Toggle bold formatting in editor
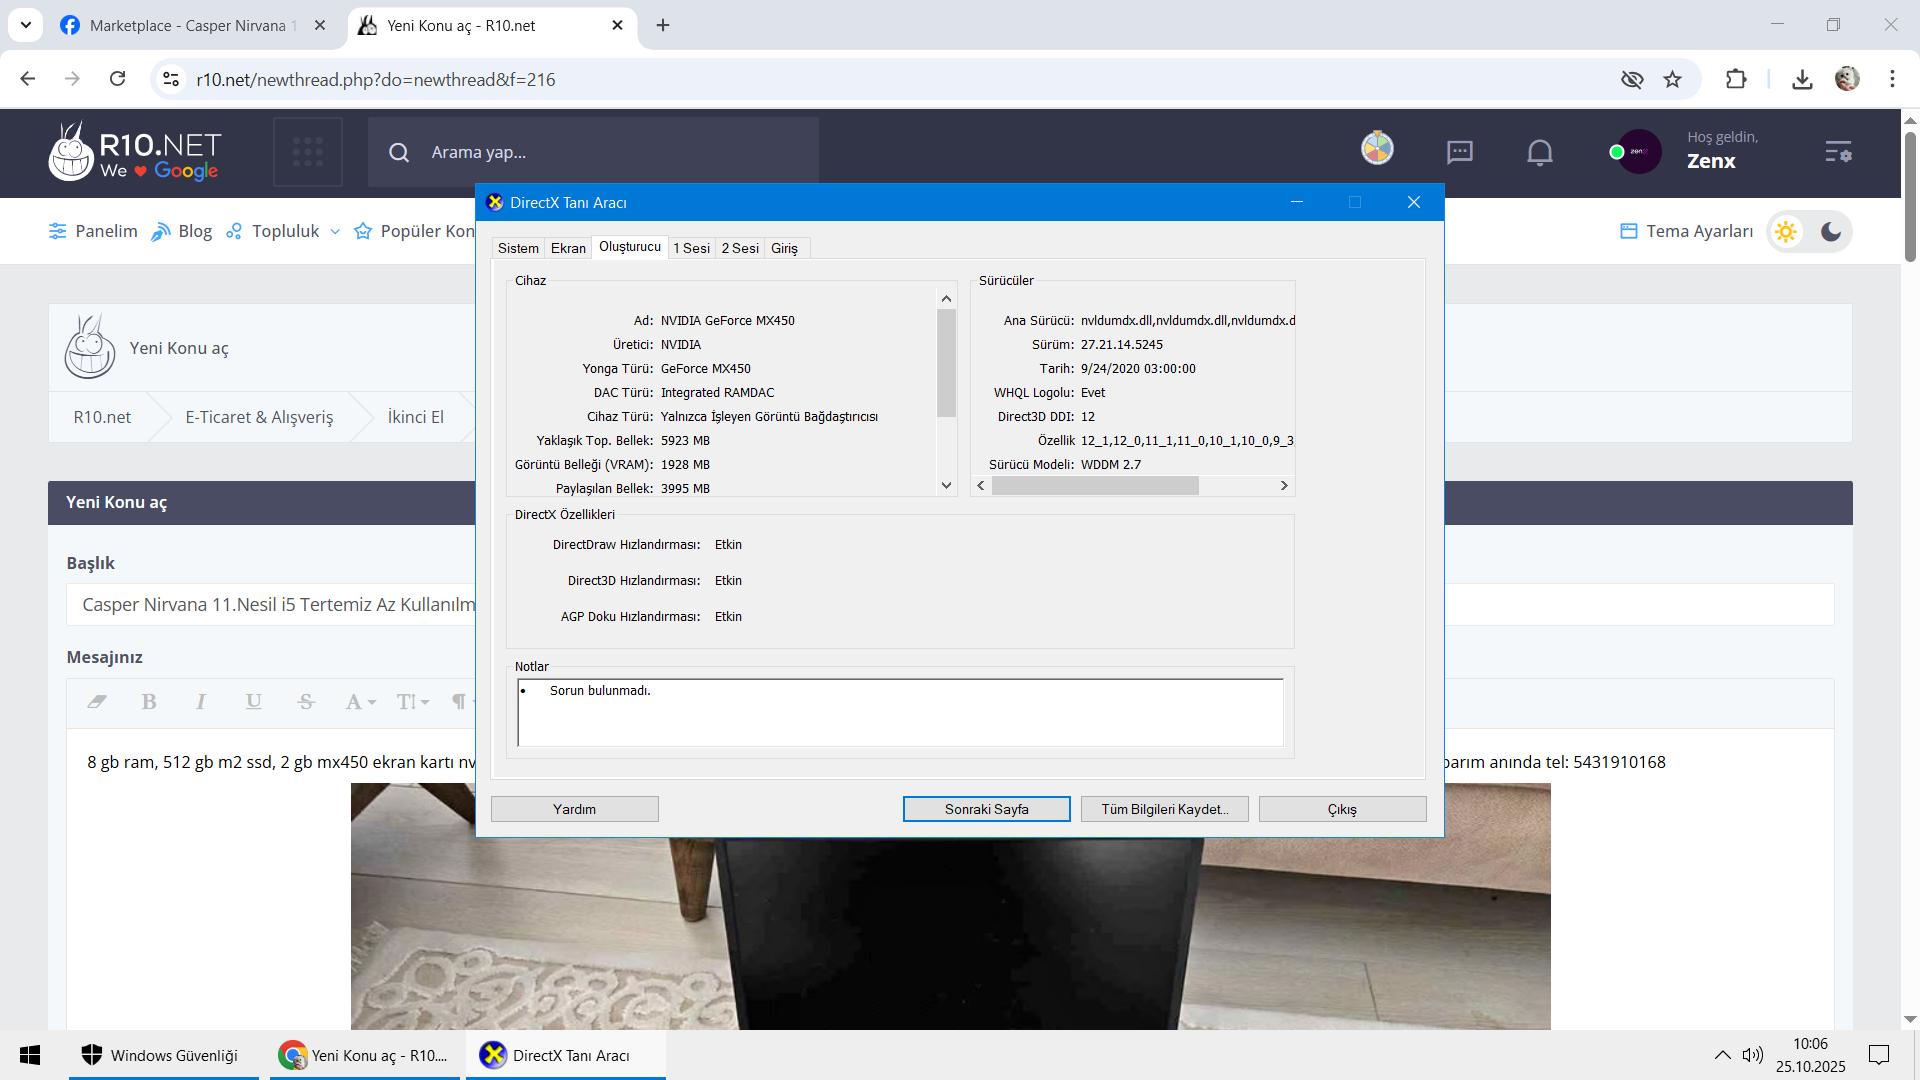Screen dimensions: 1920x1080 coord(149,702)
